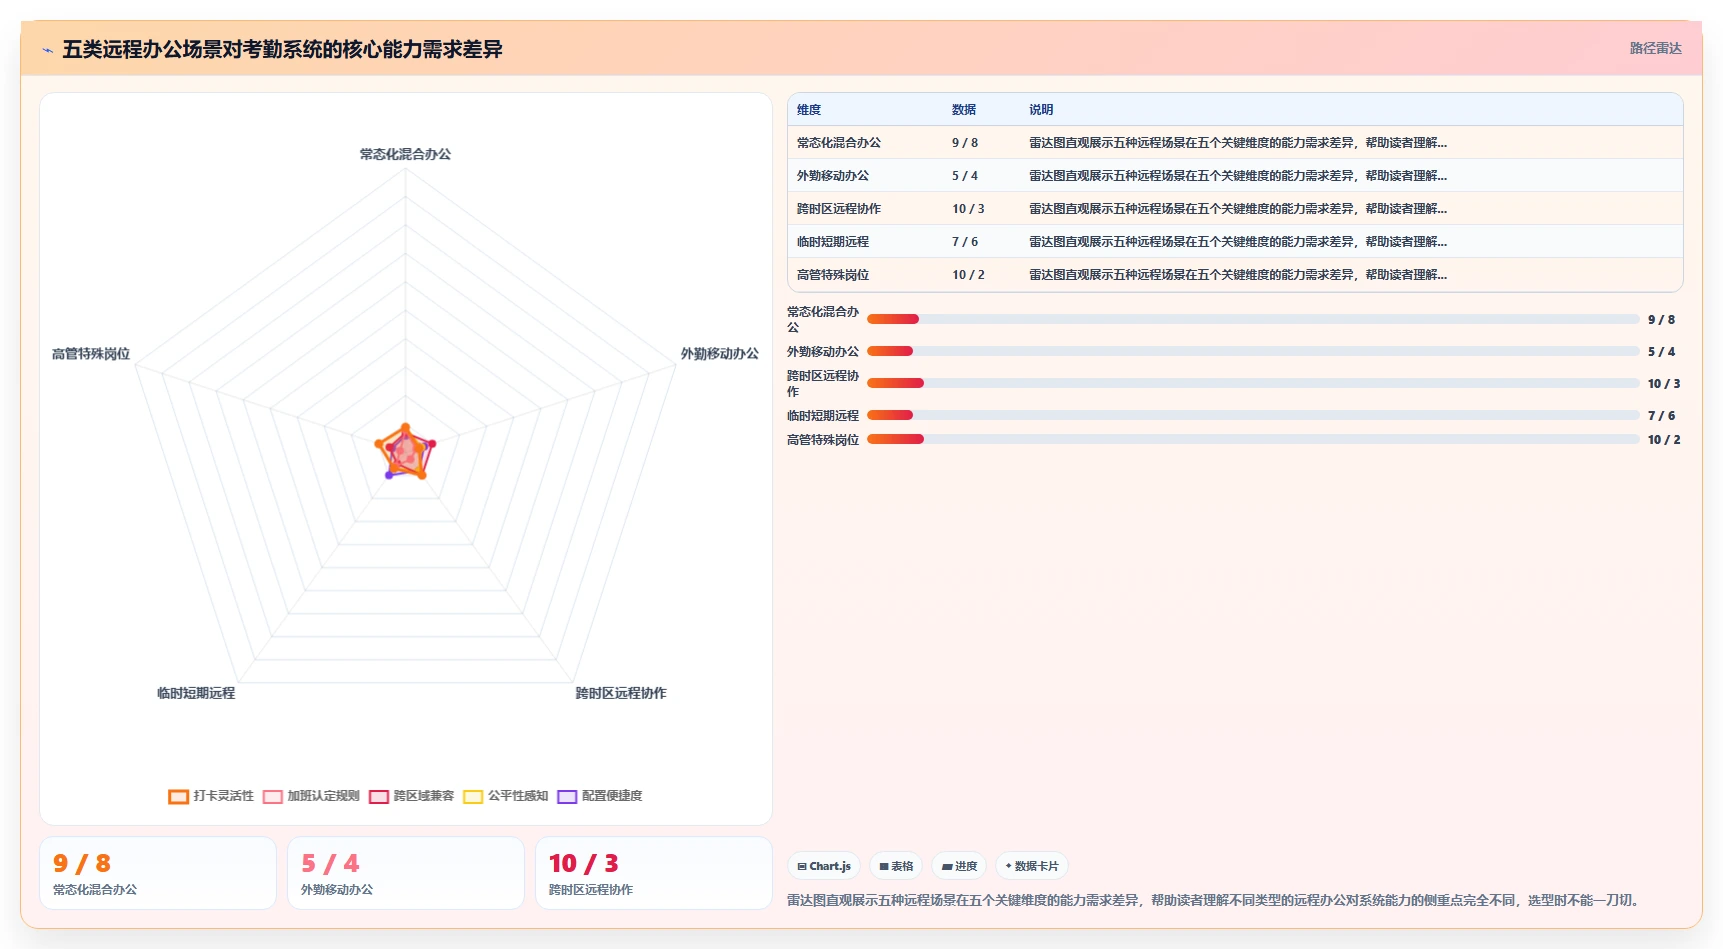This screenshot has height=949, width=1723.
Task: Click the 5 / 4 table cell
Action: (965, 176)
